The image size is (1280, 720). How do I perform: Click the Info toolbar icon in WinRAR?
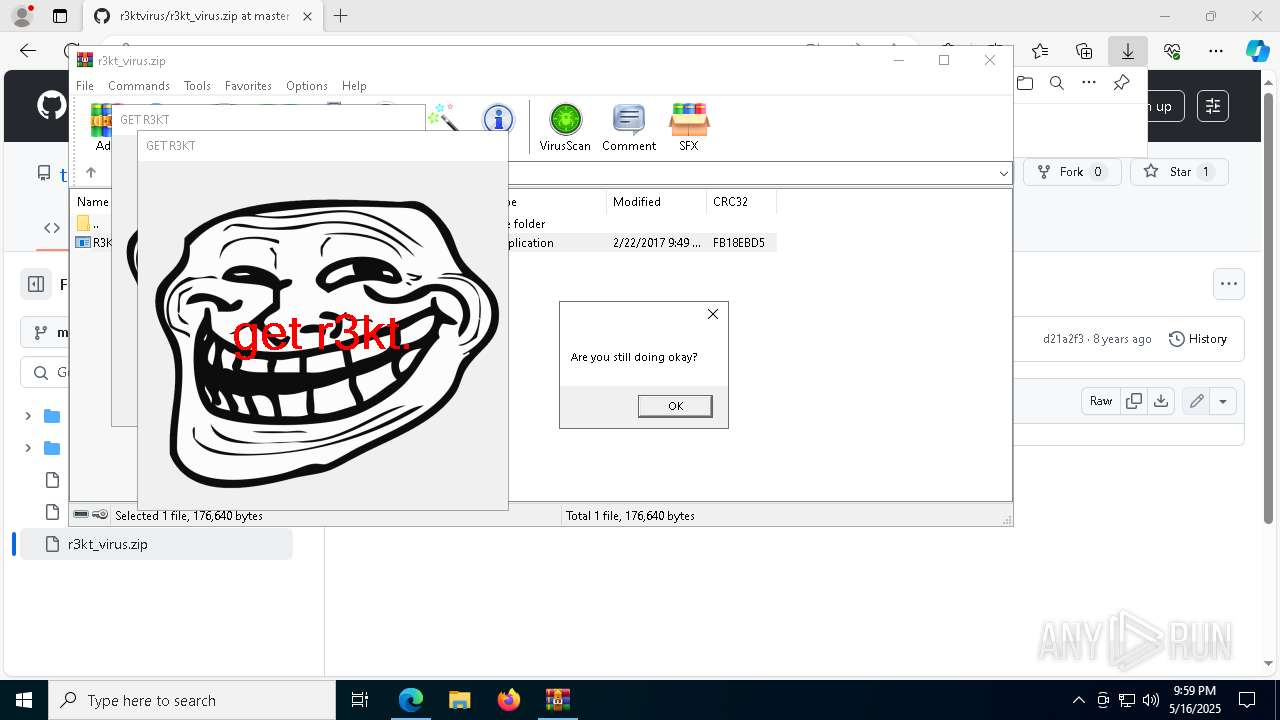[x=498, y=120]
